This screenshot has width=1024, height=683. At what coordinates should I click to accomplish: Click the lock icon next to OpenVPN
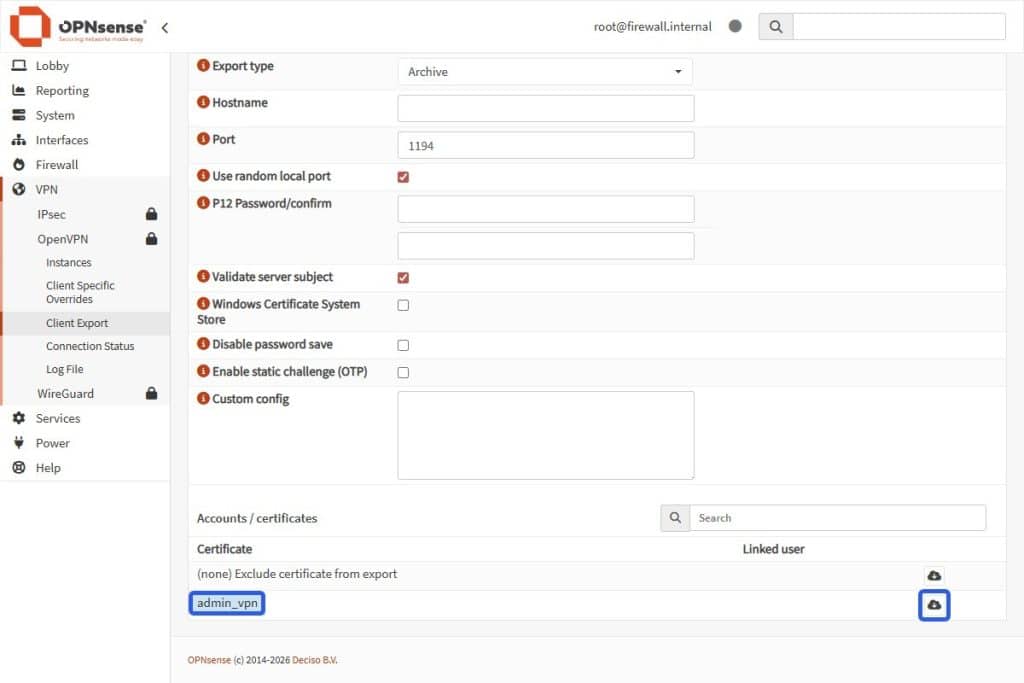pyautogui.click(x=152, y=239)
